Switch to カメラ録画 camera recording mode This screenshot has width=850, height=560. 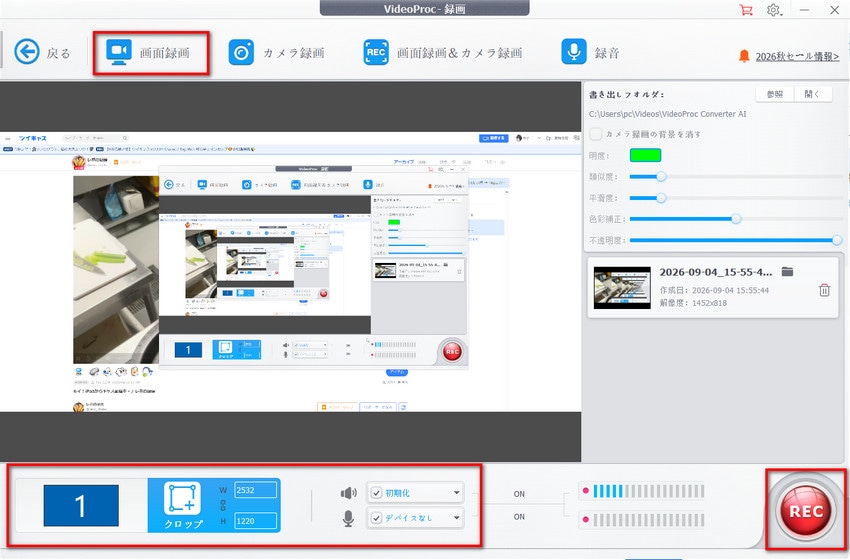click(276, 53)
